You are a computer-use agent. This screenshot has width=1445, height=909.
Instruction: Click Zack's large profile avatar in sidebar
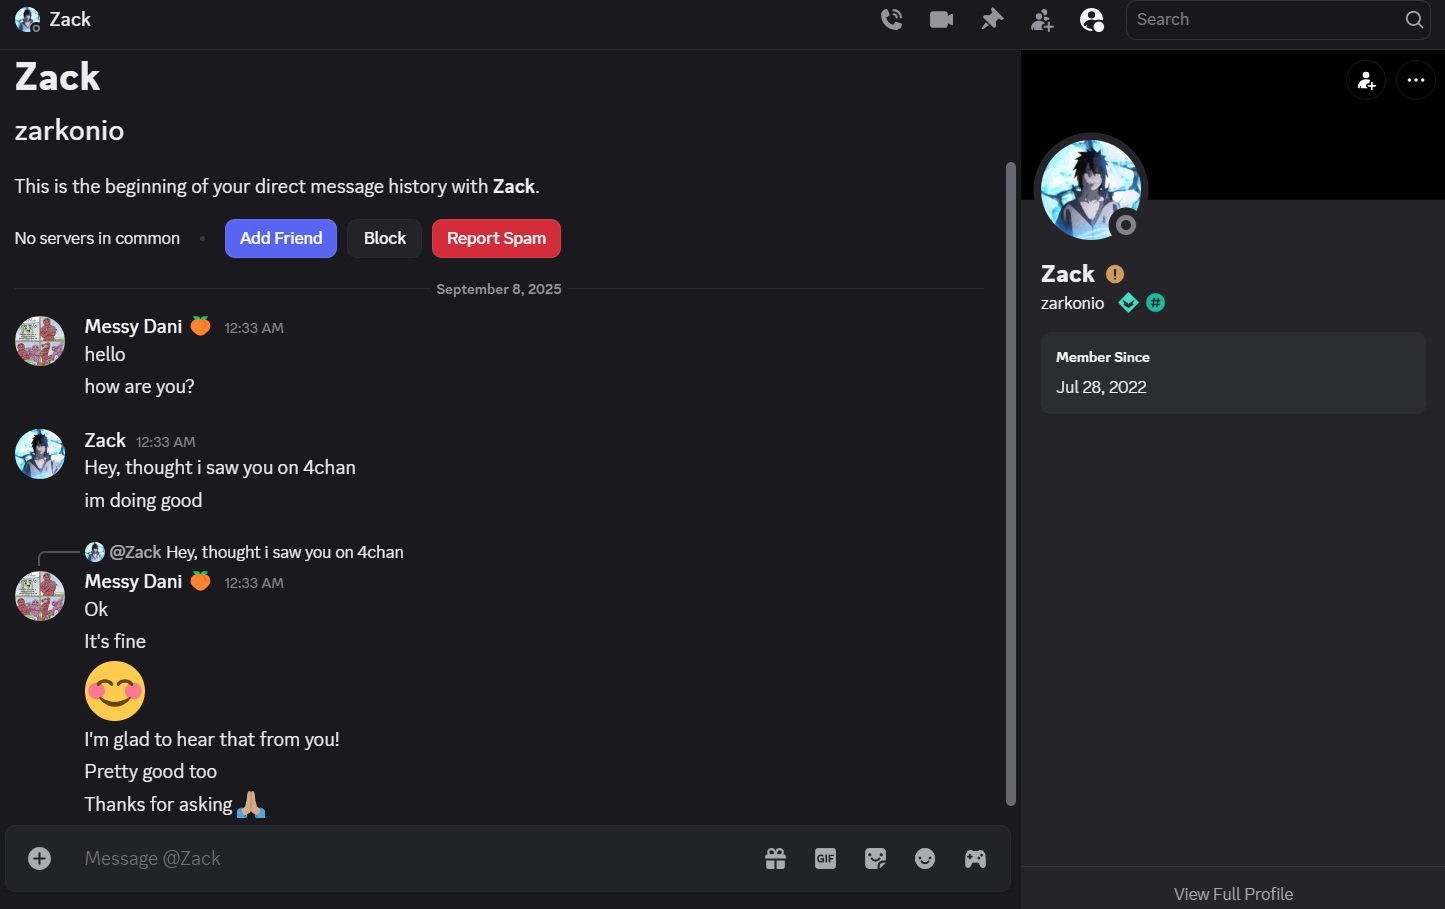point(1090,189)
